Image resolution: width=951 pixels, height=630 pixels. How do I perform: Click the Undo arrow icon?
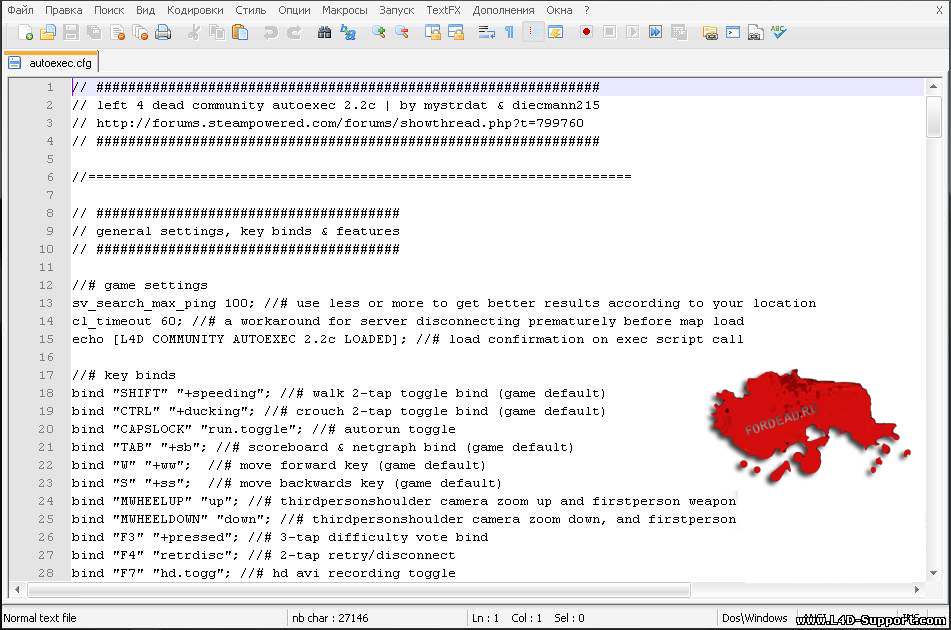tap(271, 32)
